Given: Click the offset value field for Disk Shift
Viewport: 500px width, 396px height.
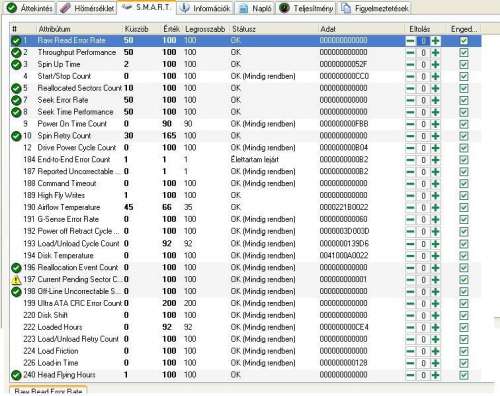Looking at the screenshot, I should (423, 315).
